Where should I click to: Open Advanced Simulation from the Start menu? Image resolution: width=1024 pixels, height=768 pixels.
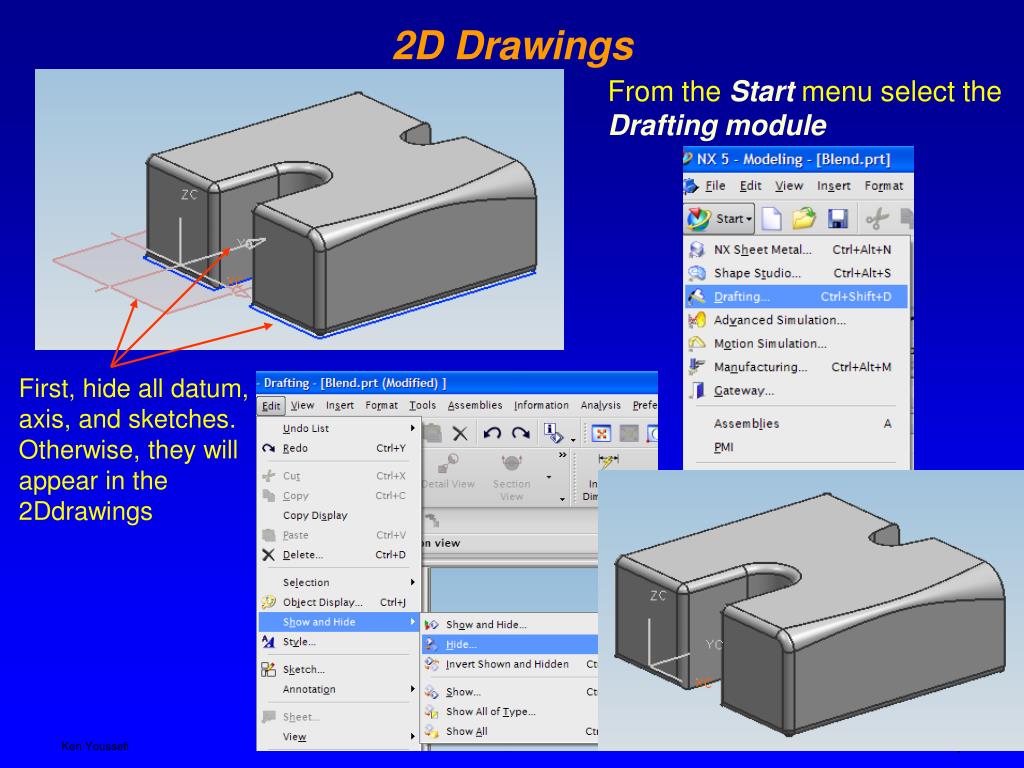click(797, 320)
